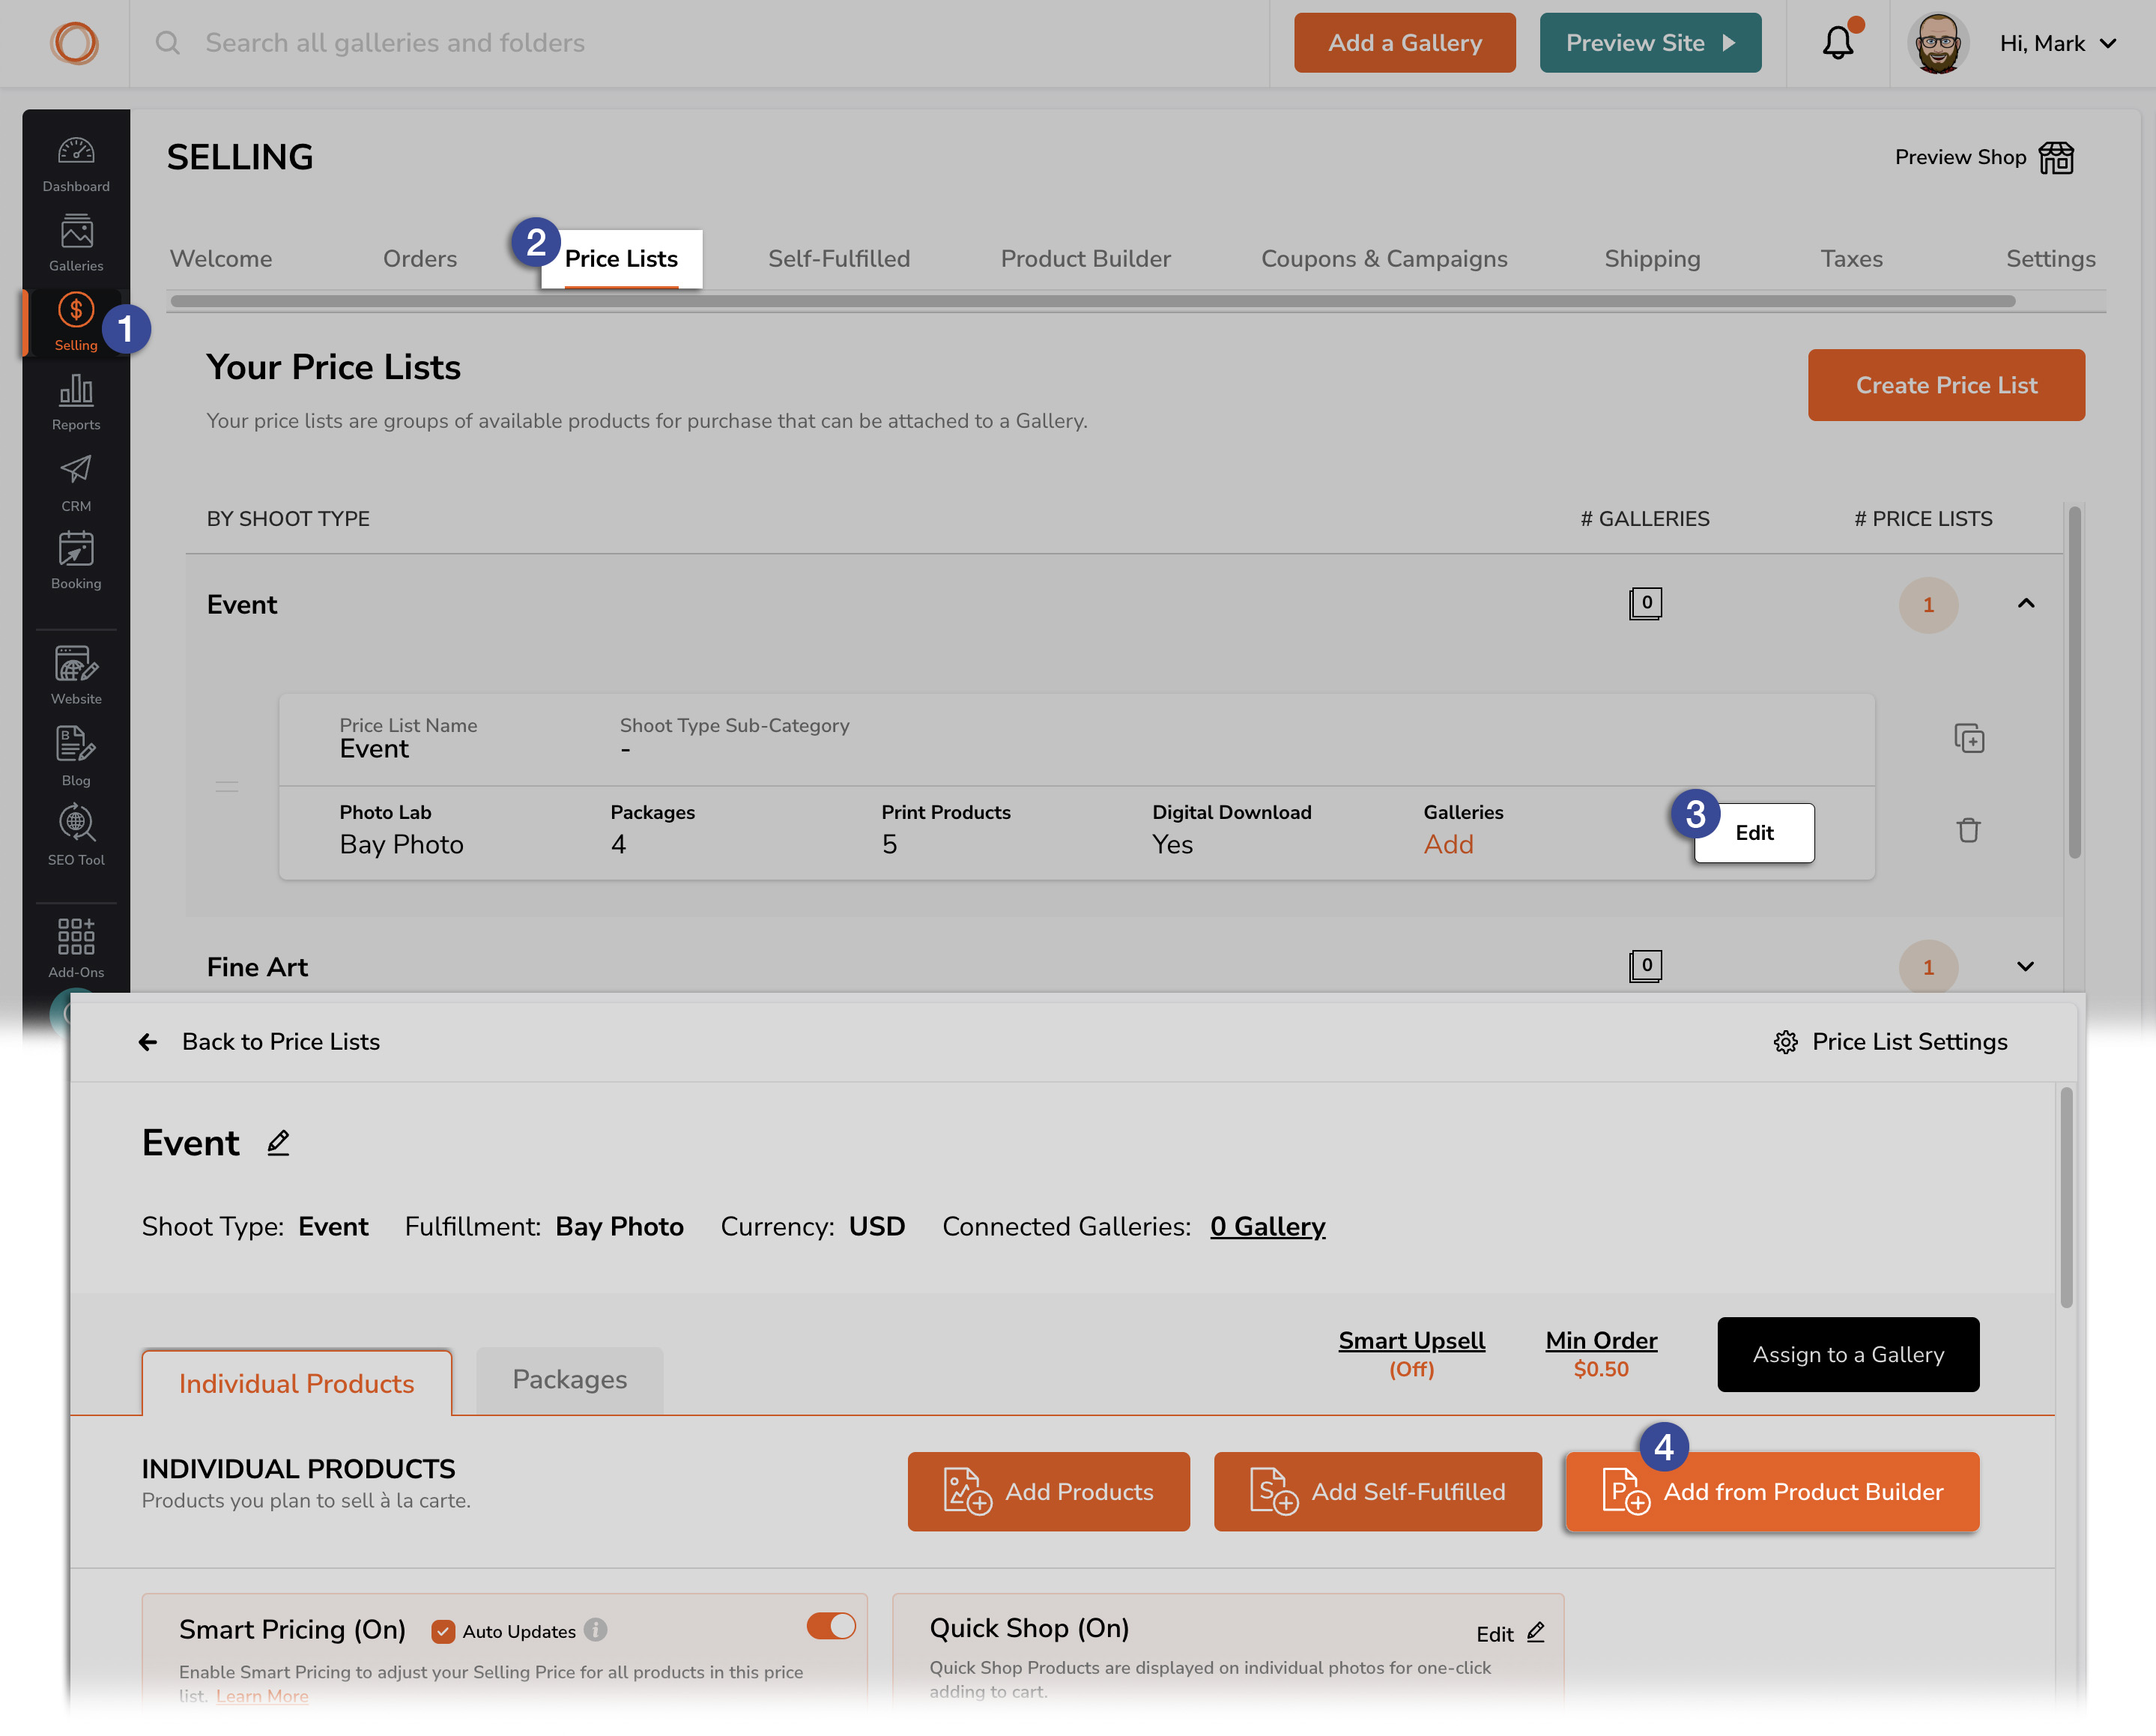Screen dimensions: 2156x1736
Task: Toggle the Smart Pricing switch
Action: coord(831,1626)
